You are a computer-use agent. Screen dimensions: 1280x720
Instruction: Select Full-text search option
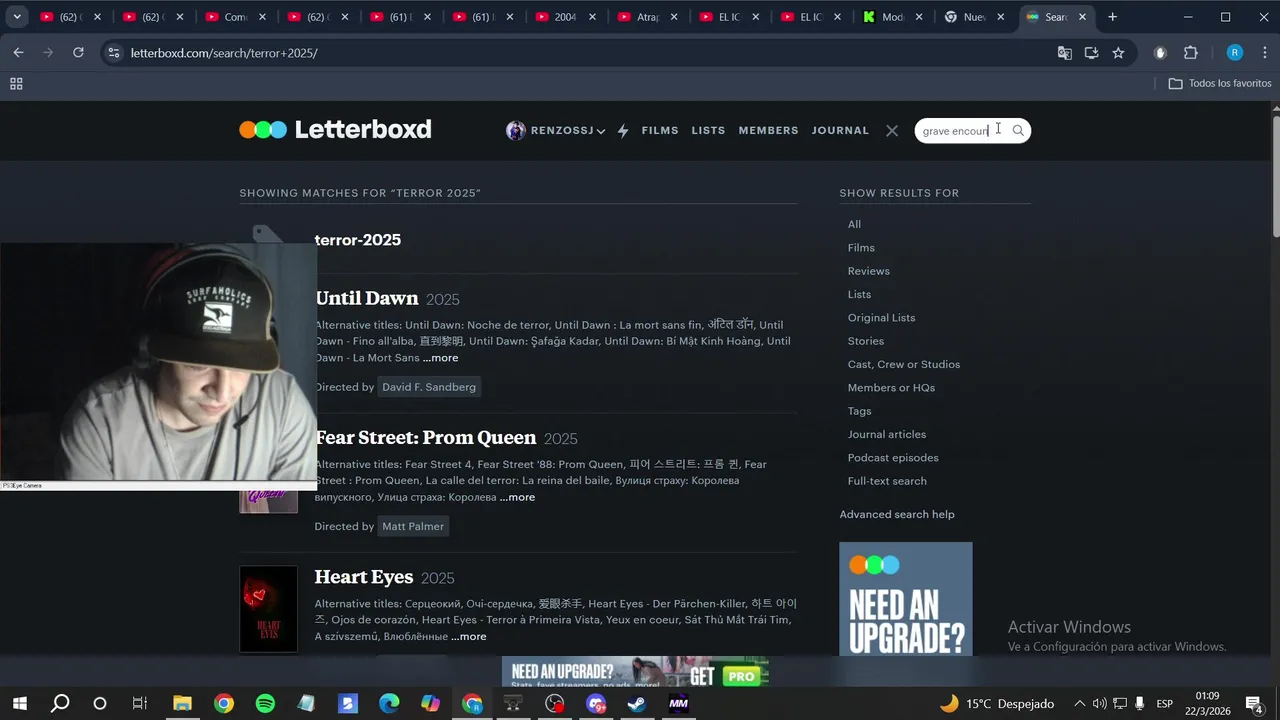point(887,481)
